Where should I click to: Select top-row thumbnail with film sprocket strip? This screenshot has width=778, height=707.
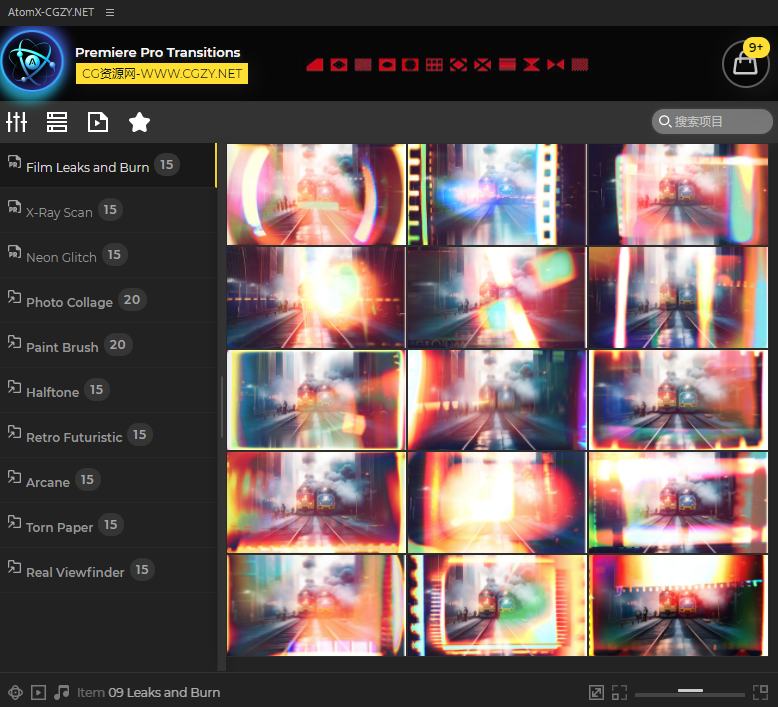pyautogui.click(x=497, y=194)
